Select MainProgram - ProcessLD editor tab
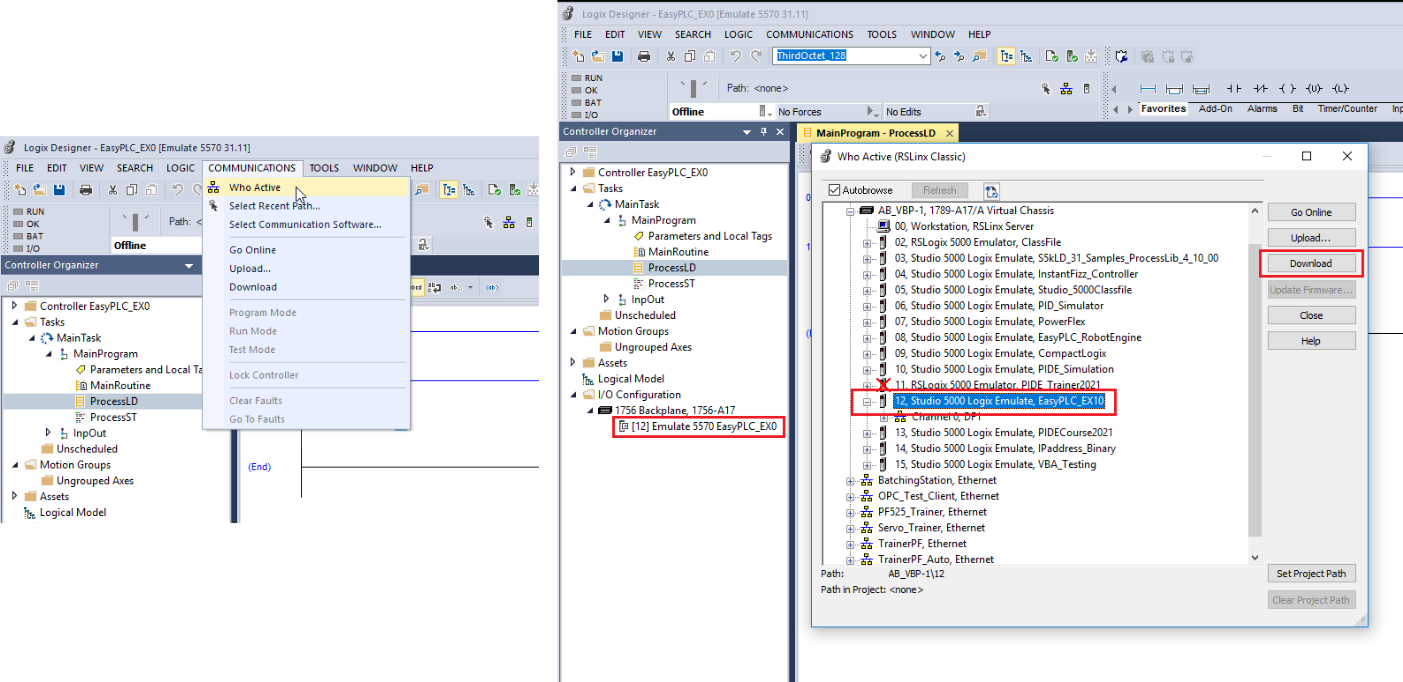The width and height of the screenshot is (1403, 682). (x=876, y=132)
